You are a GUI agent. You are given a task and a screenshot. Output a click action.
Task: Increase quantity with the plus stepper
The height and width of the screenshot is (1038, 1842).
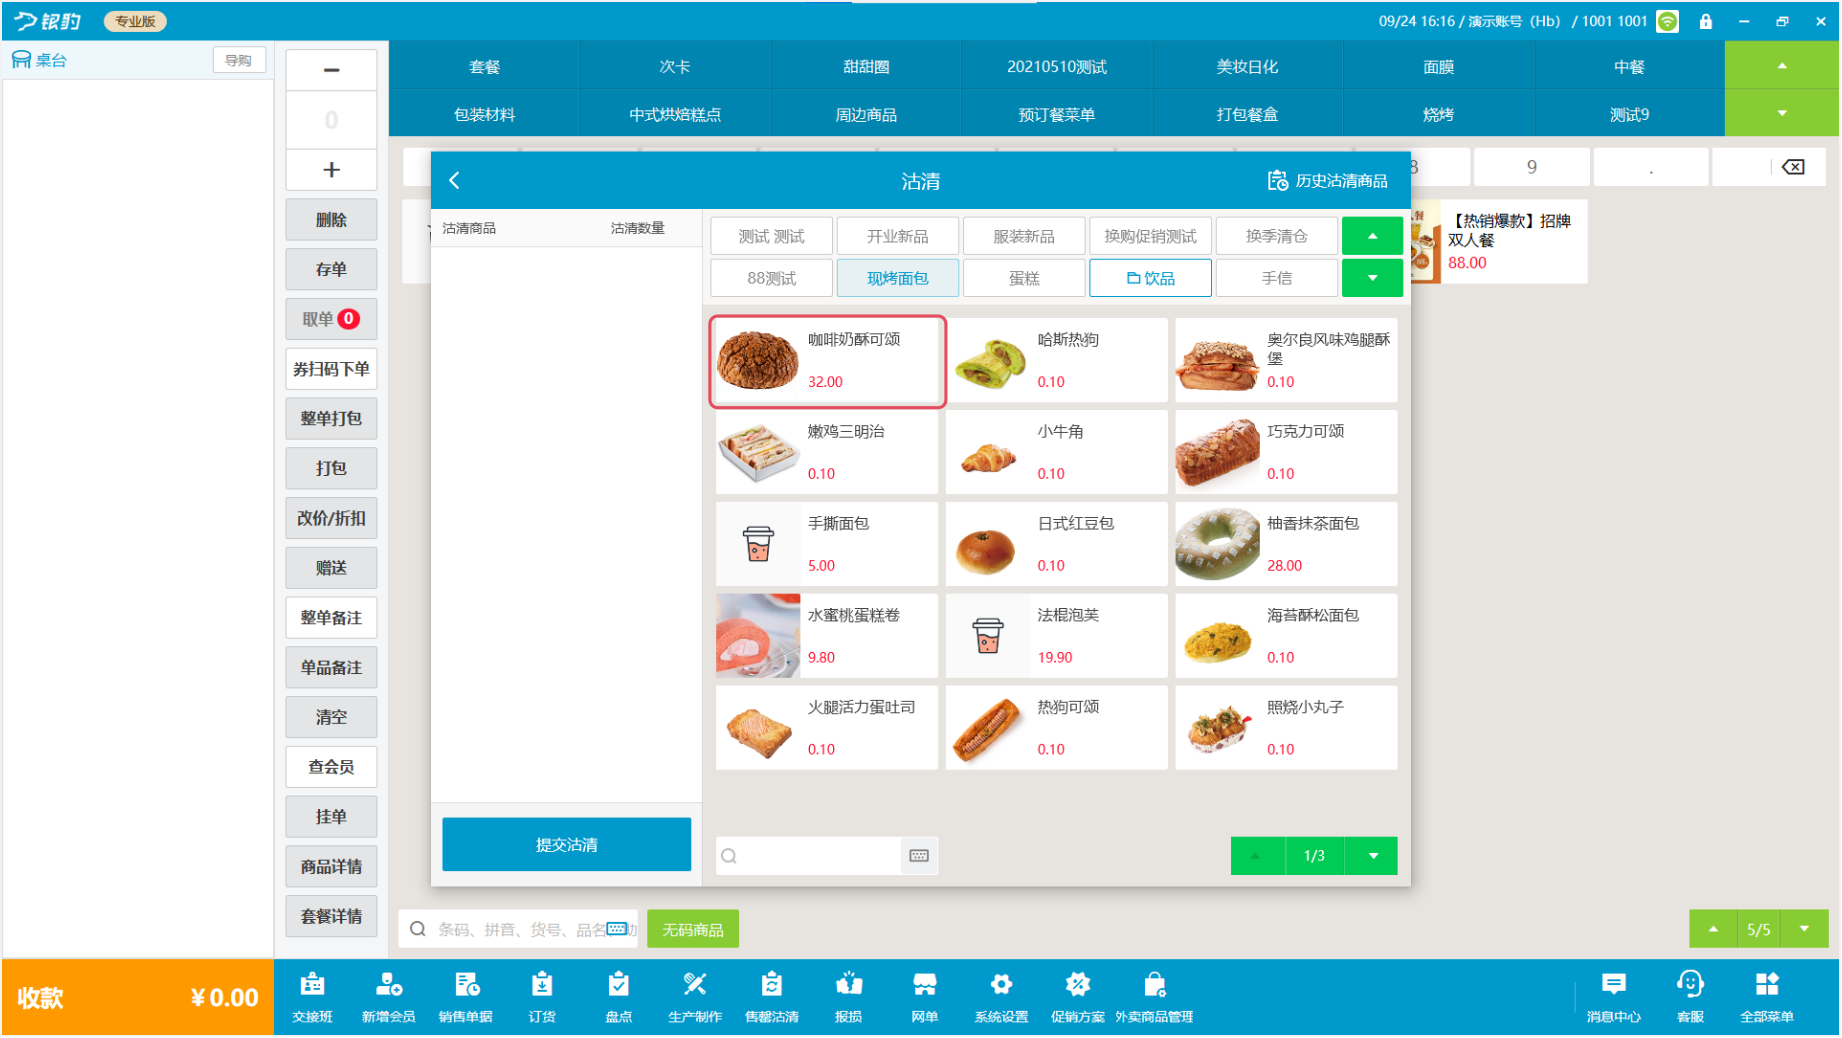[331, 170]
